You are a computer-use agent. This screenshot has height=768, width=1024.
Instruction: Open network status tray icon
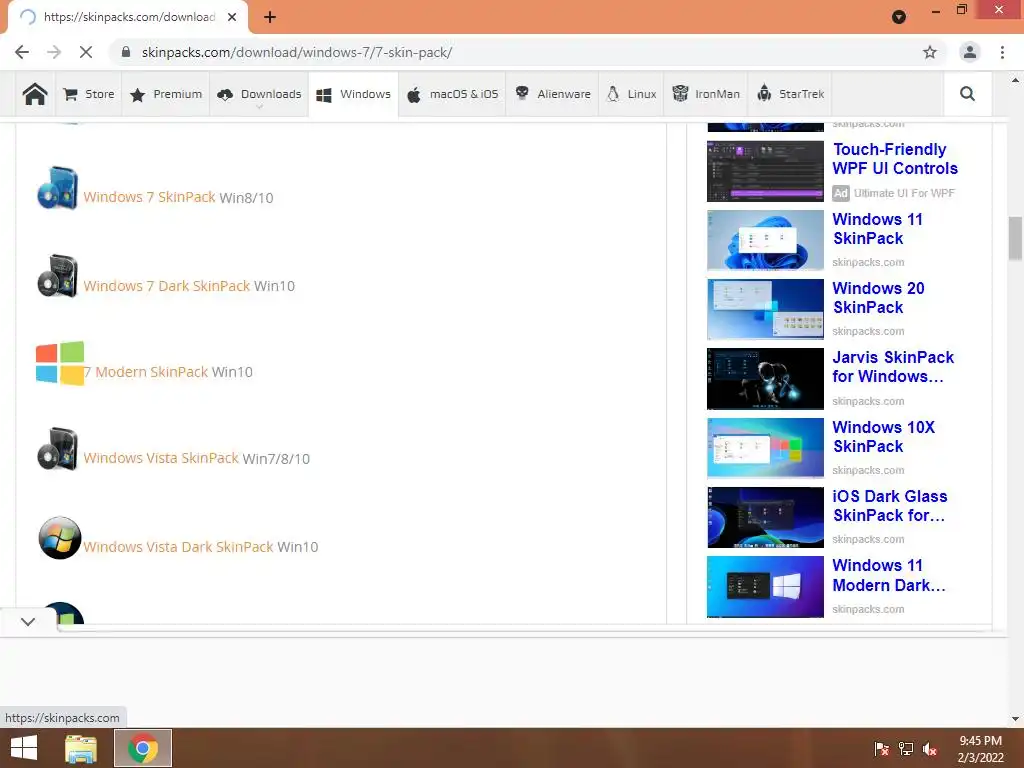(906, 749)
